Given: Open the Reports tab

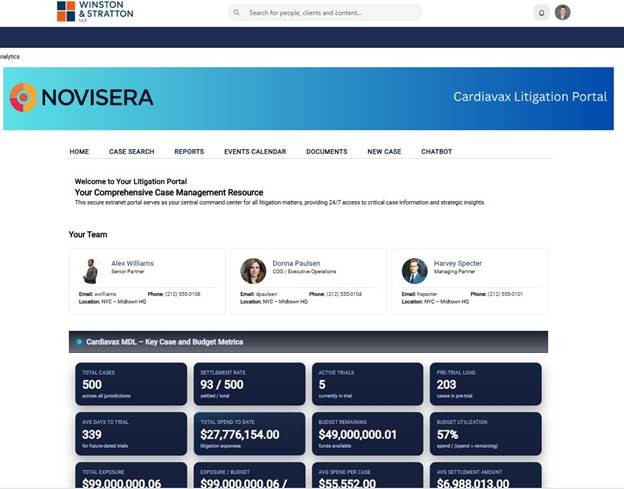Looking at the screenshot, I should 189,152.
